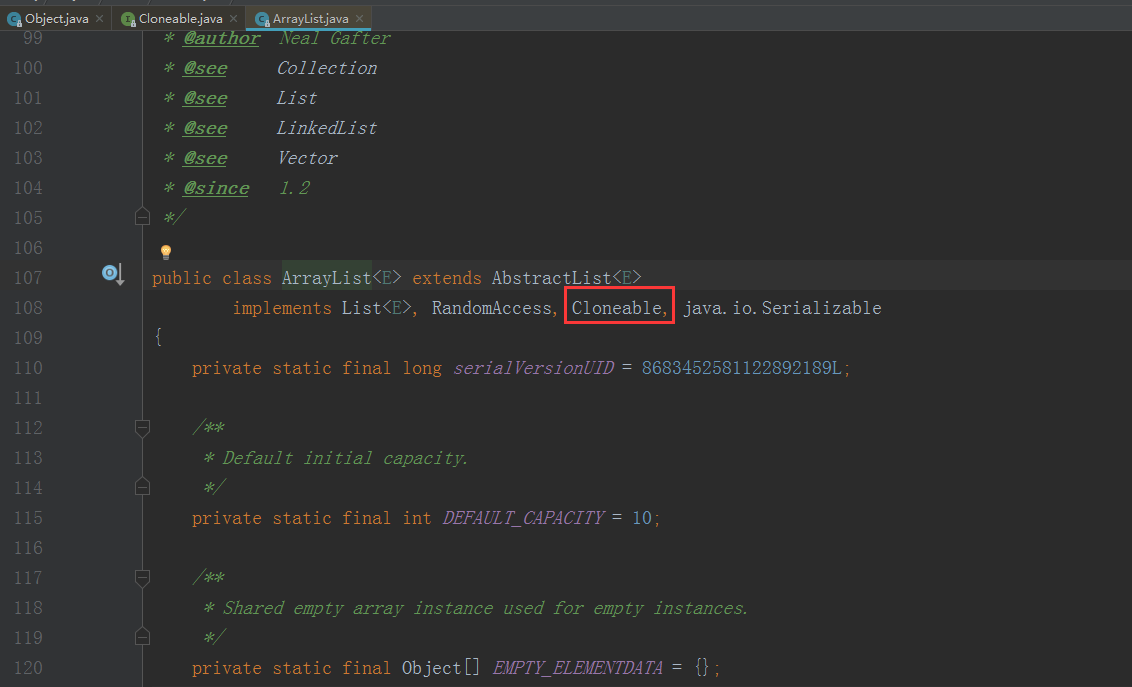
Task: Click the ArrayList class name on line 107
Action: tap(326, 278)
